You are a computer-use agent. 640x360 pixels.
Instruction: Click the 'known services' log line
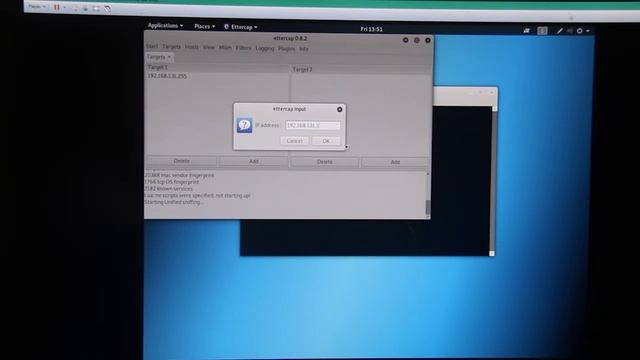(x=168, y=189)
